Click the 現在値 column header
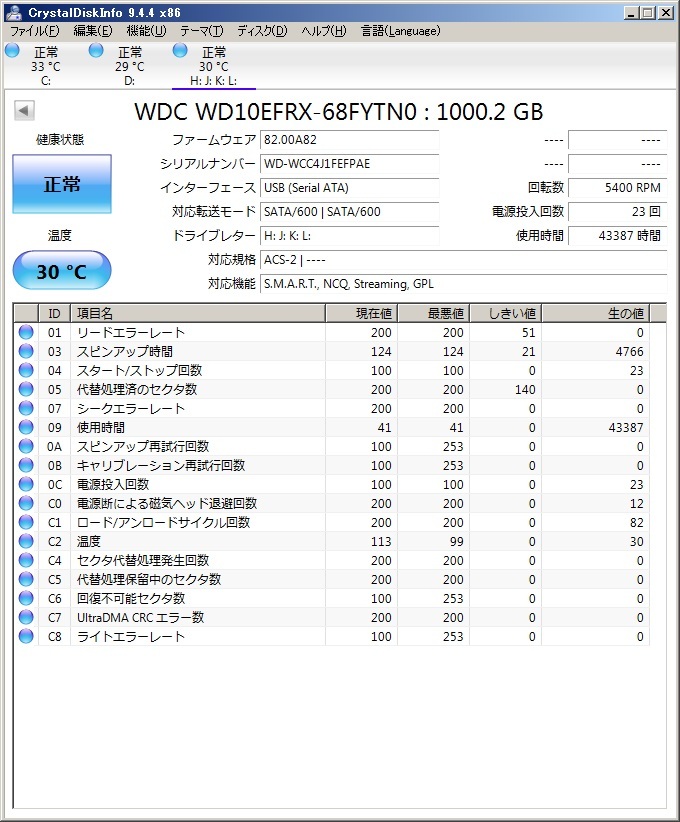Image resolution: width=680 pixels, height=822 pixels. tap(361, 313)
